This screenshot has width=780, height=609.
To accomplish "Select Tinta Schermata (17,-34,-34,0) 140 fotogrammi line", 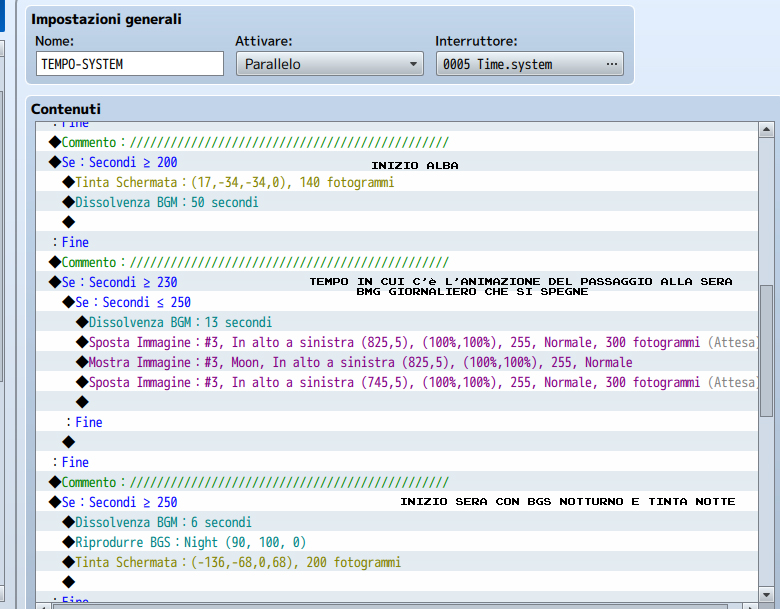I will pyautogui.click(x=397, y=182).
